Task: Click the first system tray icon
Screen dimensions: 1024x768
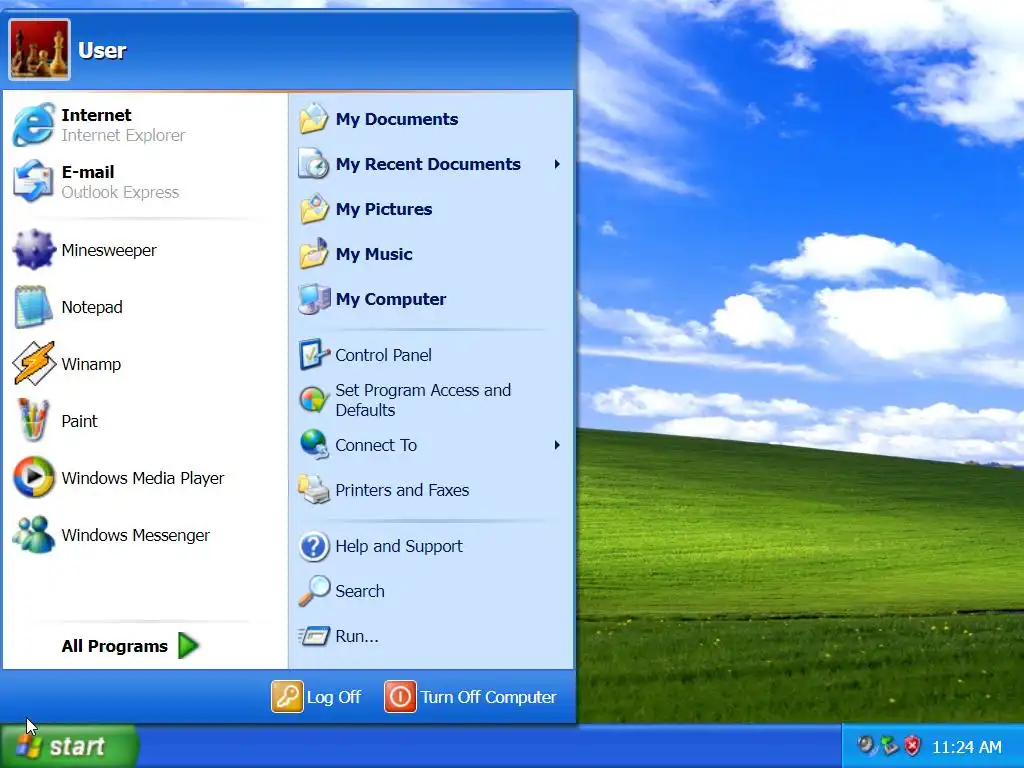Action: (866, 745)
